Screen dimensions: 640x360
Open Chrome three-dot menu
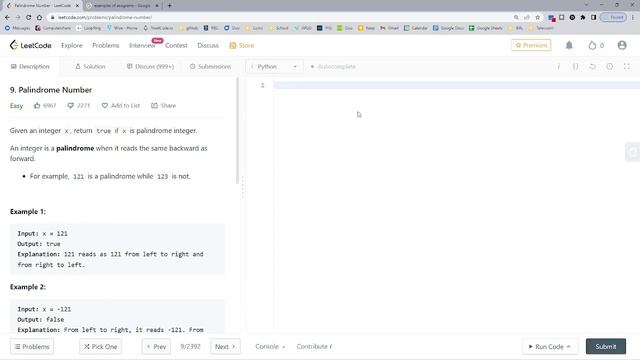point(633,17)
